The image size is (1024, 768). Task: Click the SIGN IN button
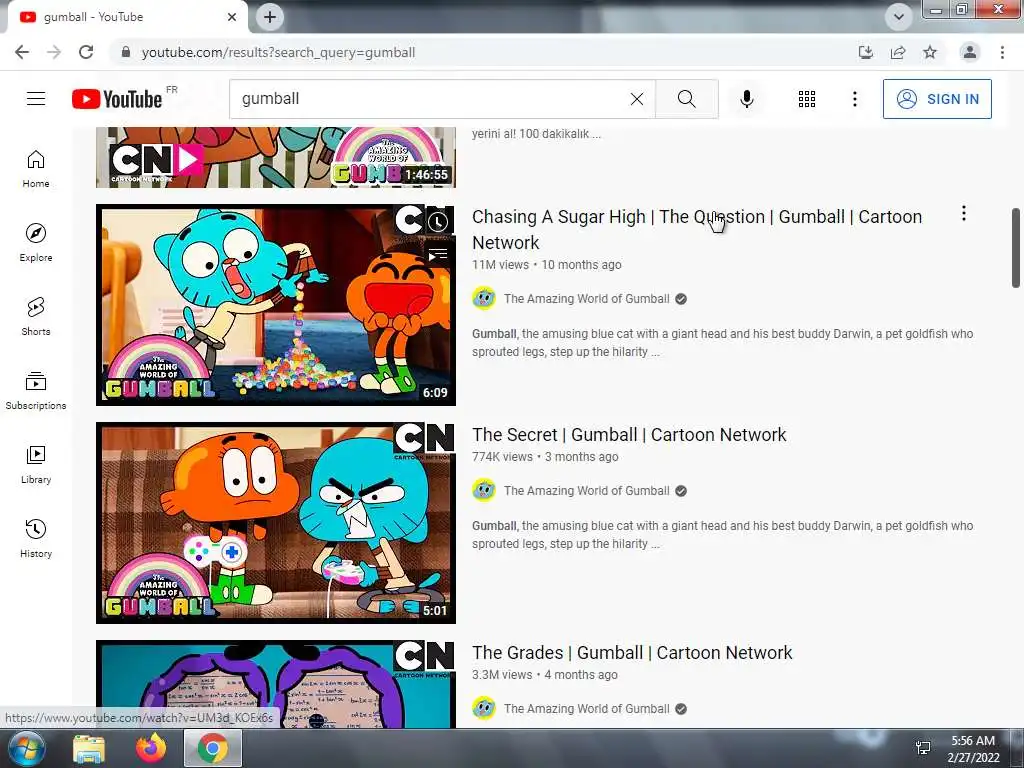937,99
